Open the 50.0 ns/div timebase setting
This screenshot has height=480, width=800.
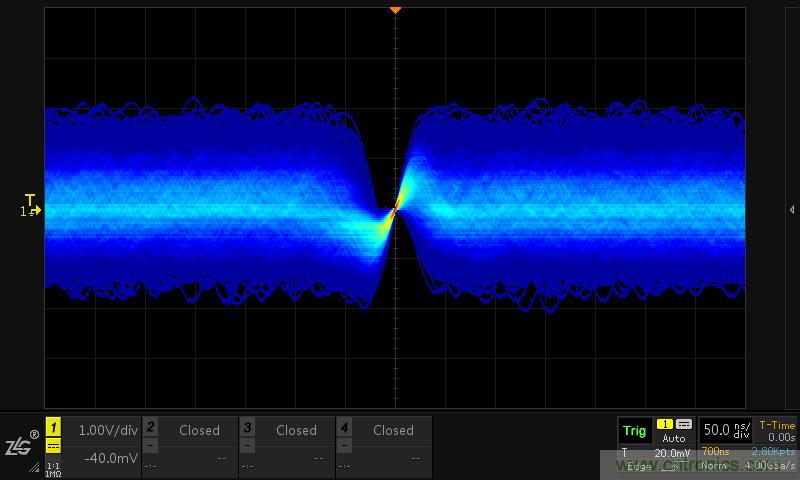click(725, 430)
